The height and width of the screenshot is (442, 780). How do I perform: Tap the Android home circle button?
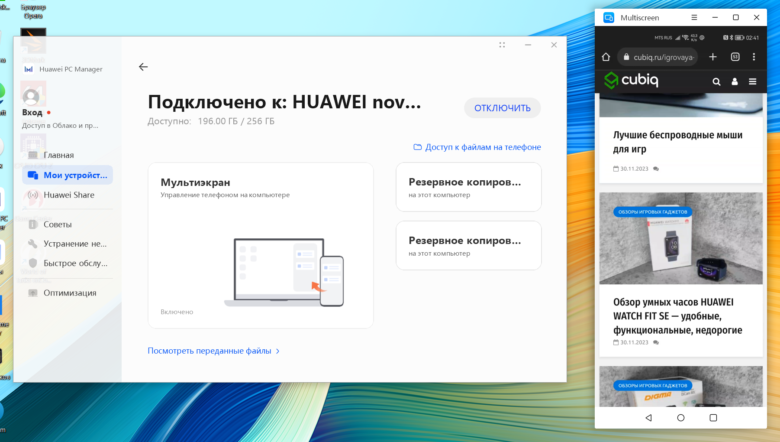pos(681,418)
